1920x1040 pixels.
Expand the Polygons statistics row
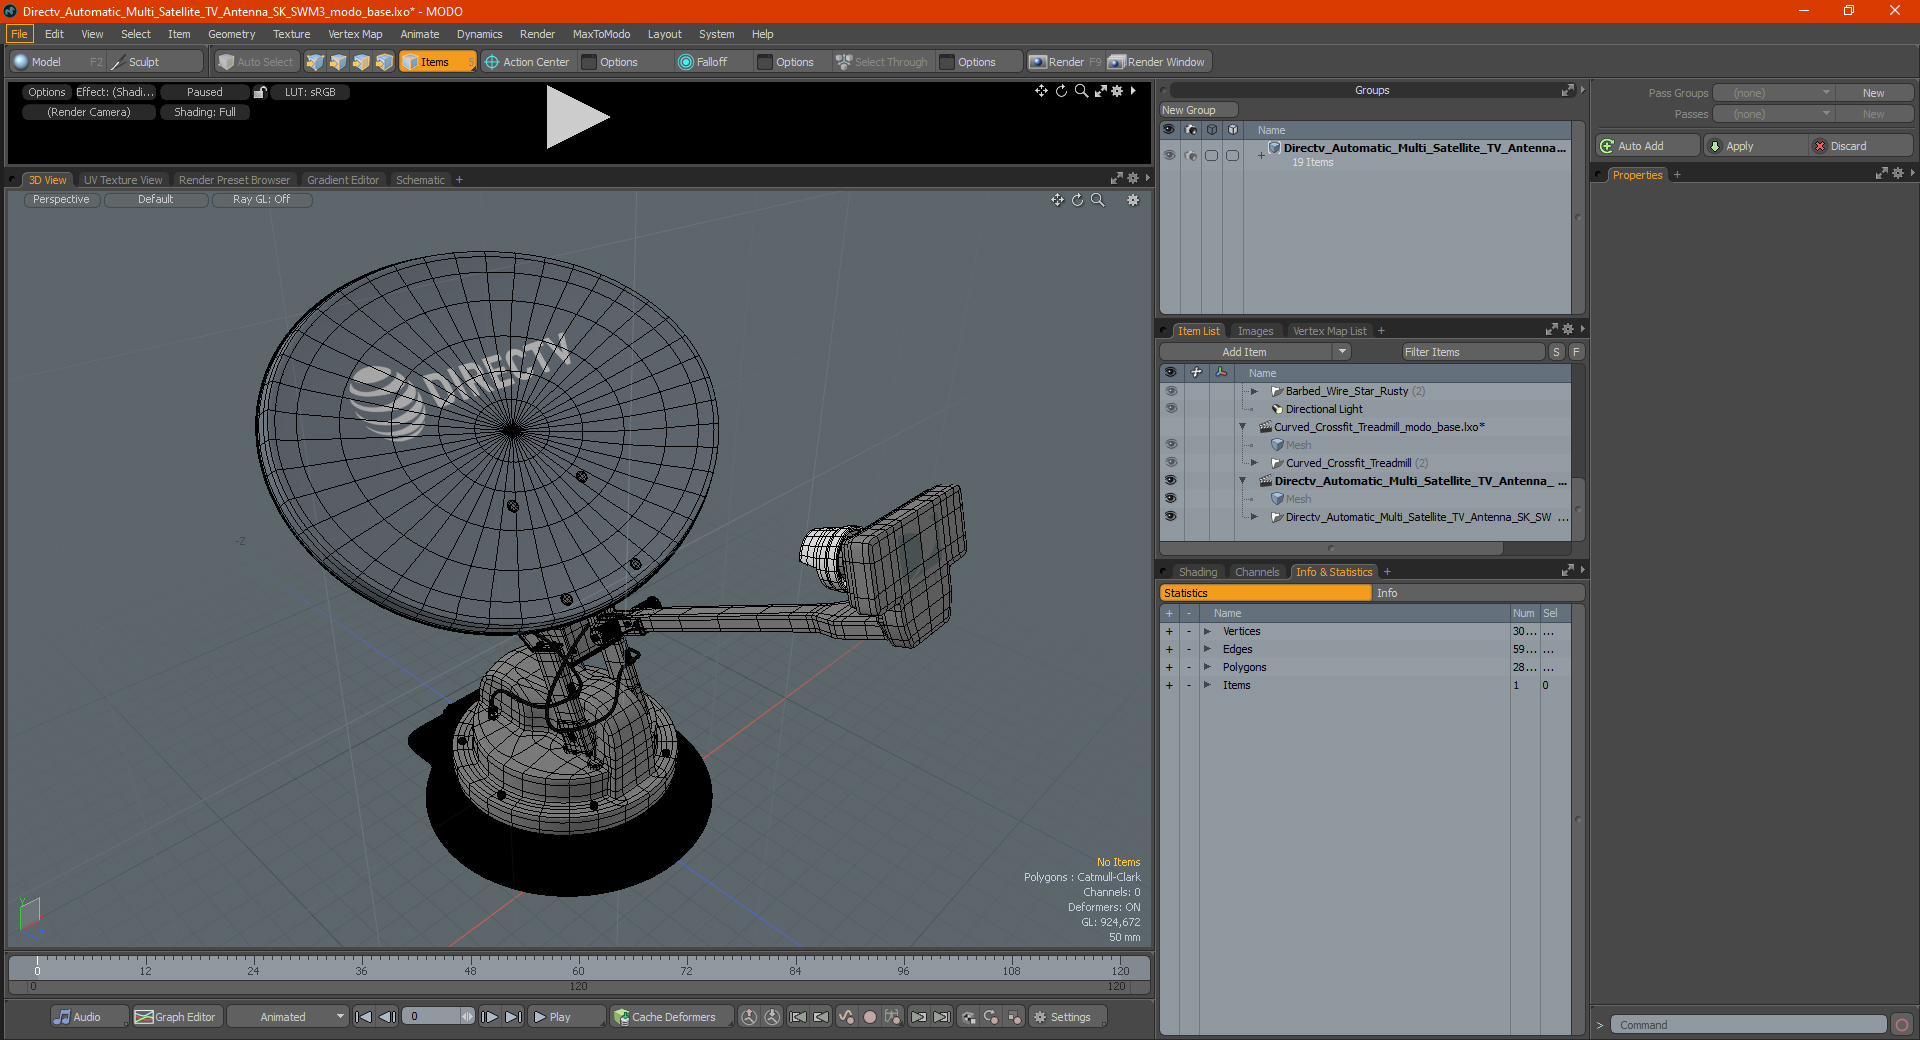tap(1207, 667)
